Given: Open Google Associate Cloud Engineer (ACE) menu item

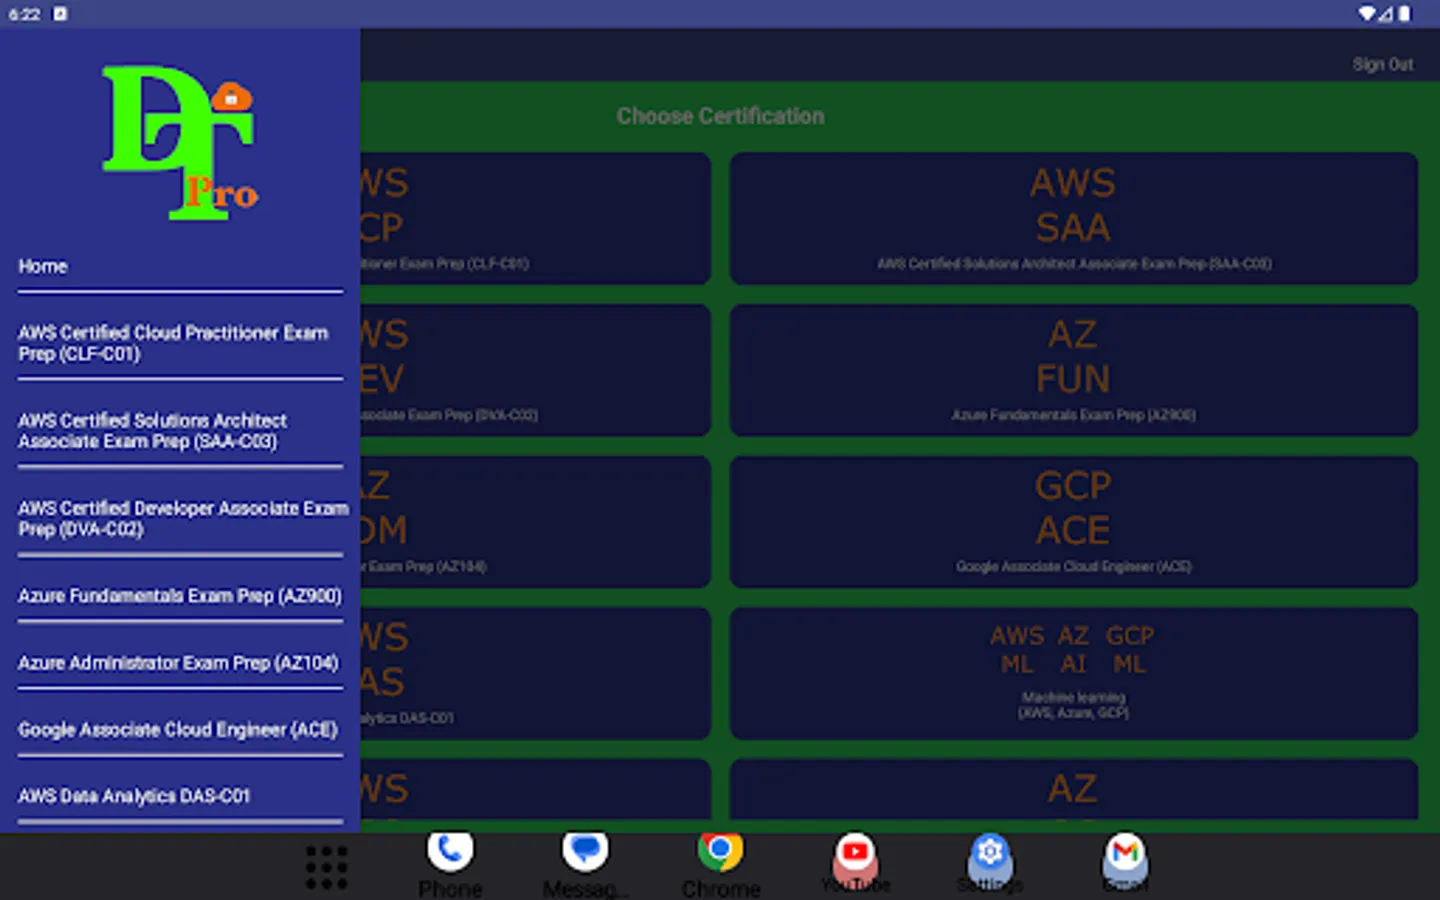Looking at the screenshot, I should [180, 730].
